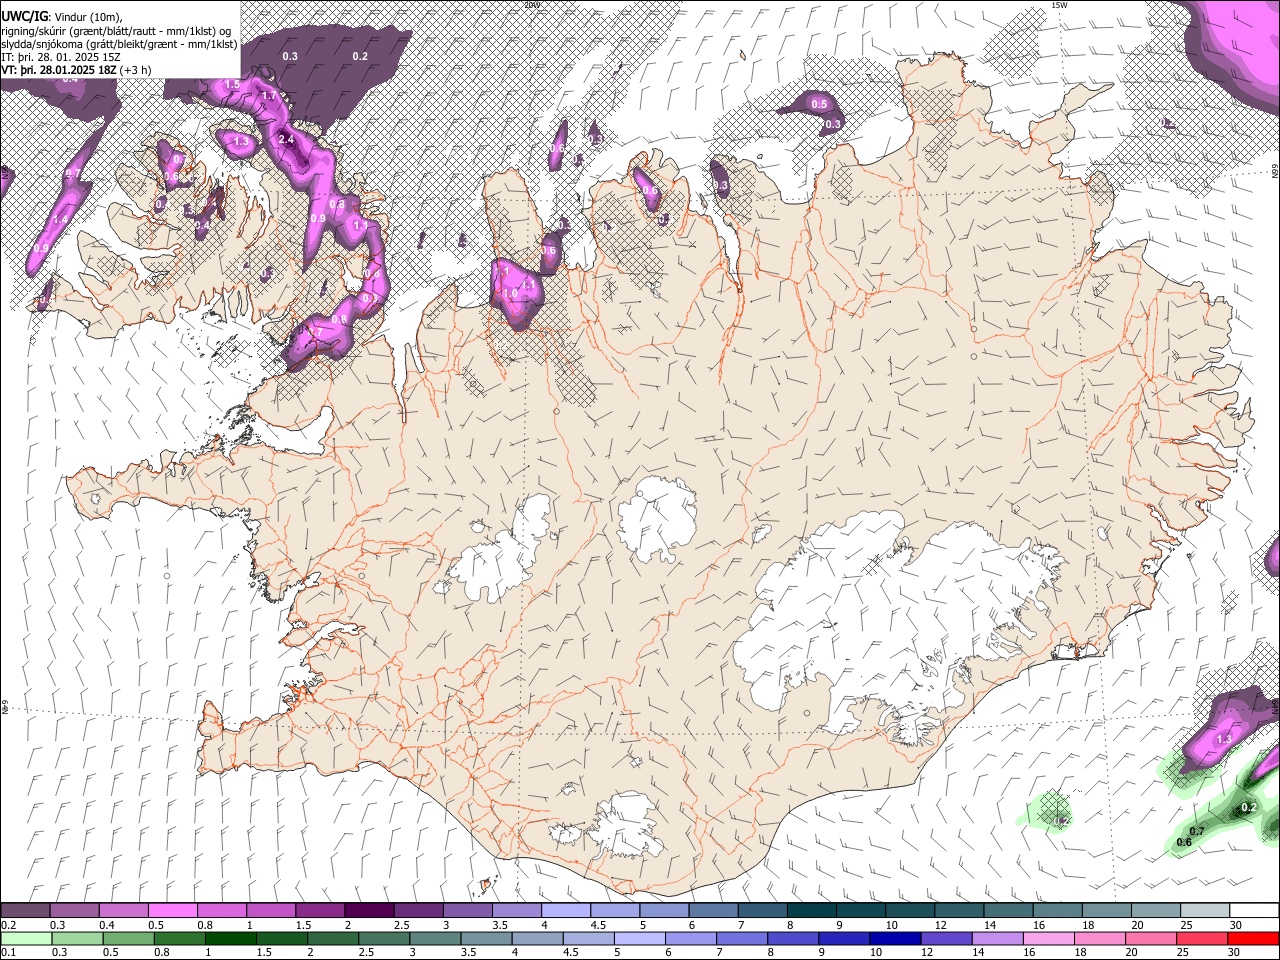
Task: Pick the 0.1 pale green rain legend swatch
Action: [26, 938]
